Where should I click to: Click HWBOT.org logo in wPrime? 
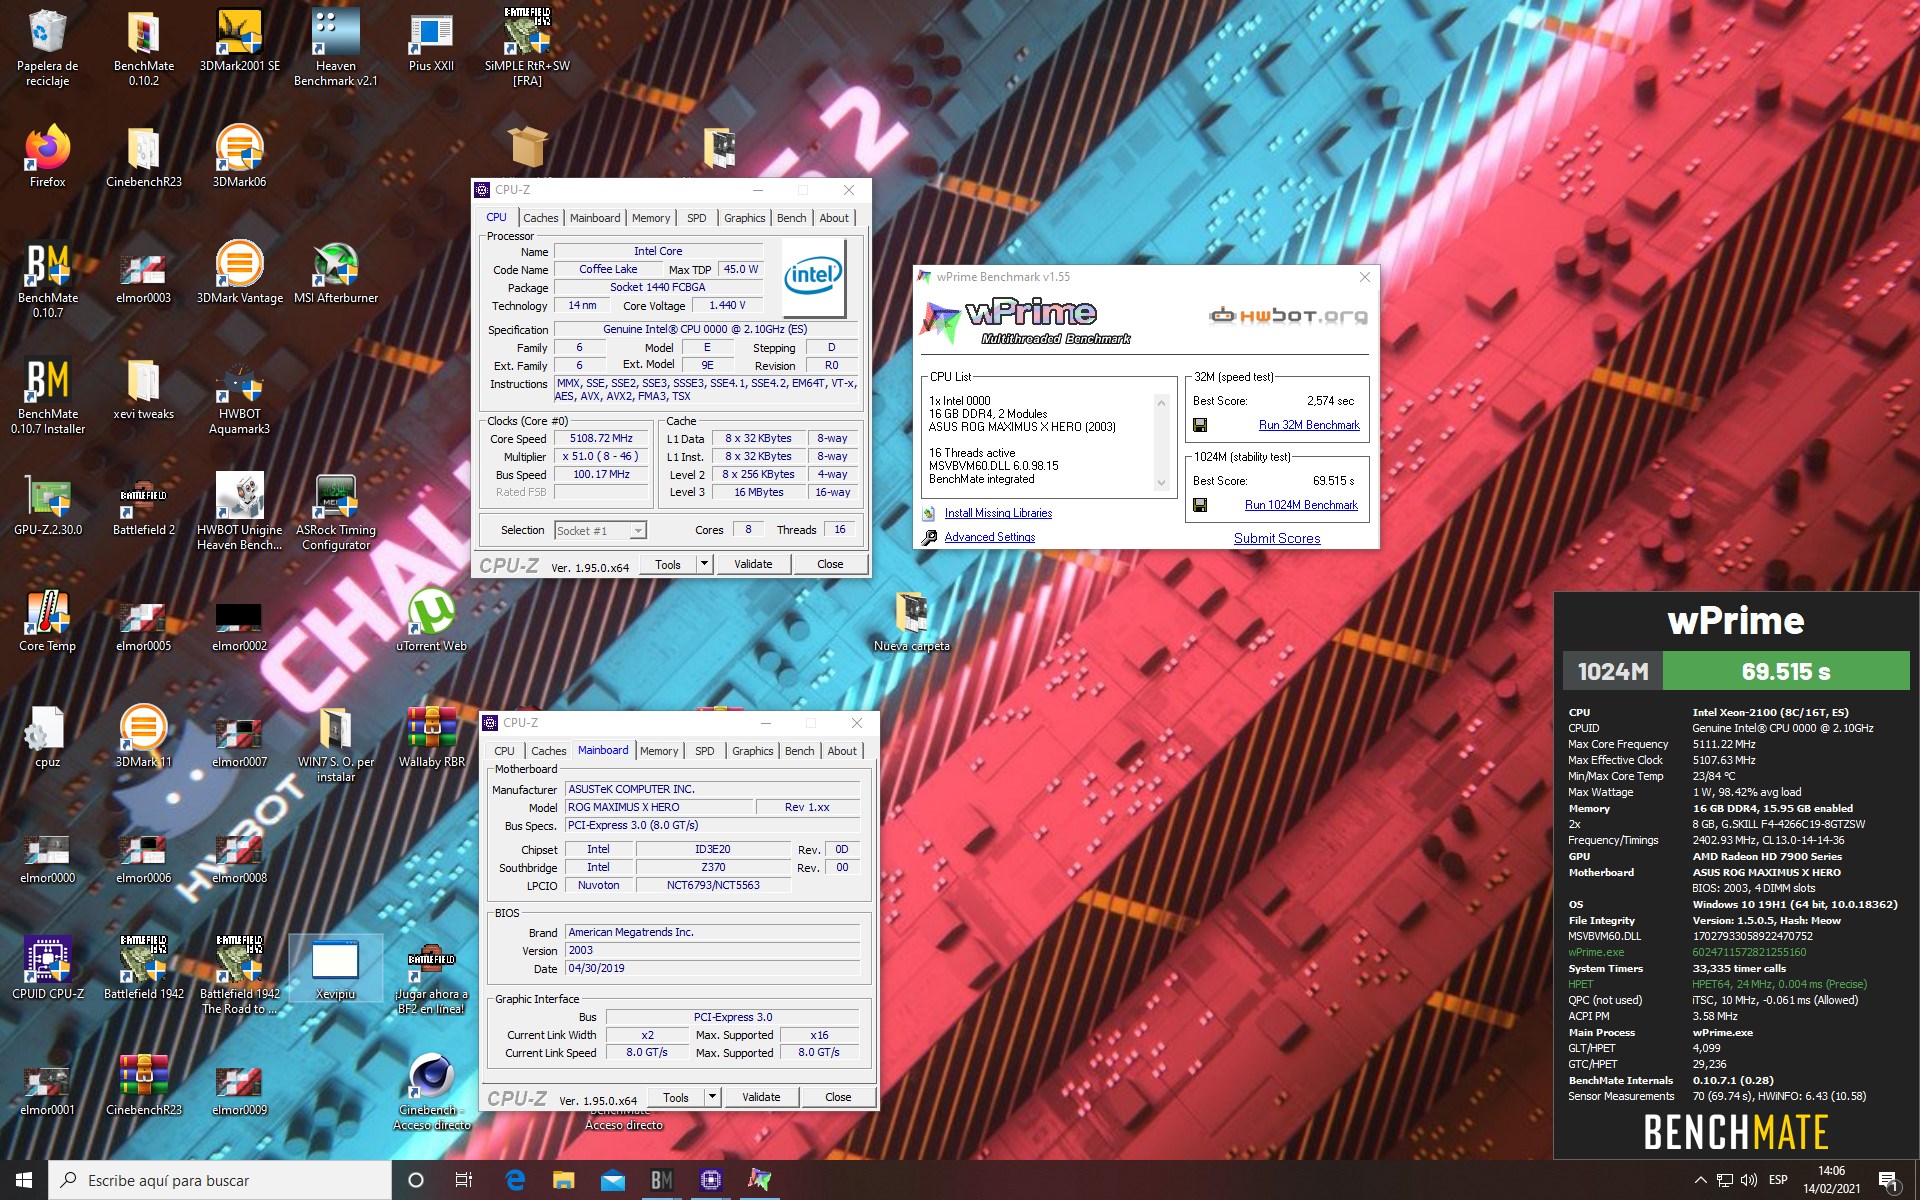1288,316
